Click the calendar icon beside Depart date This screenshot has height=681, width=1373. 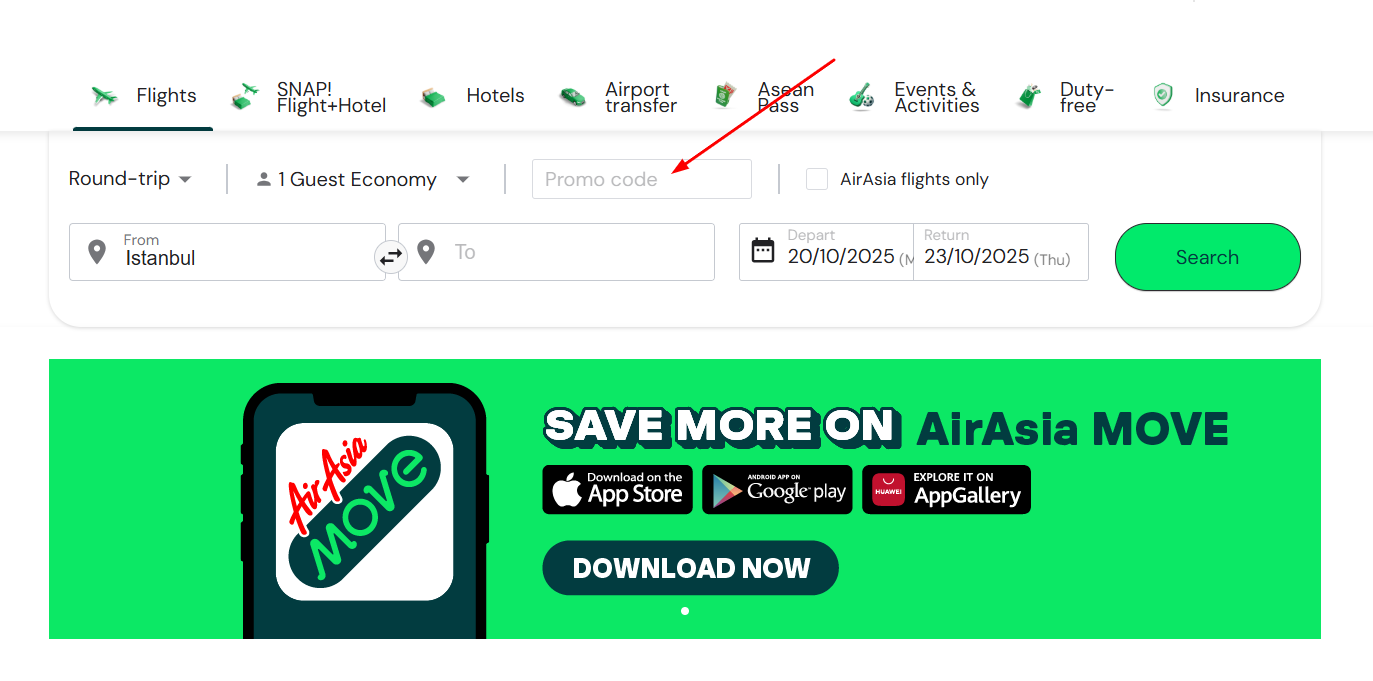[x=763, y=250]
